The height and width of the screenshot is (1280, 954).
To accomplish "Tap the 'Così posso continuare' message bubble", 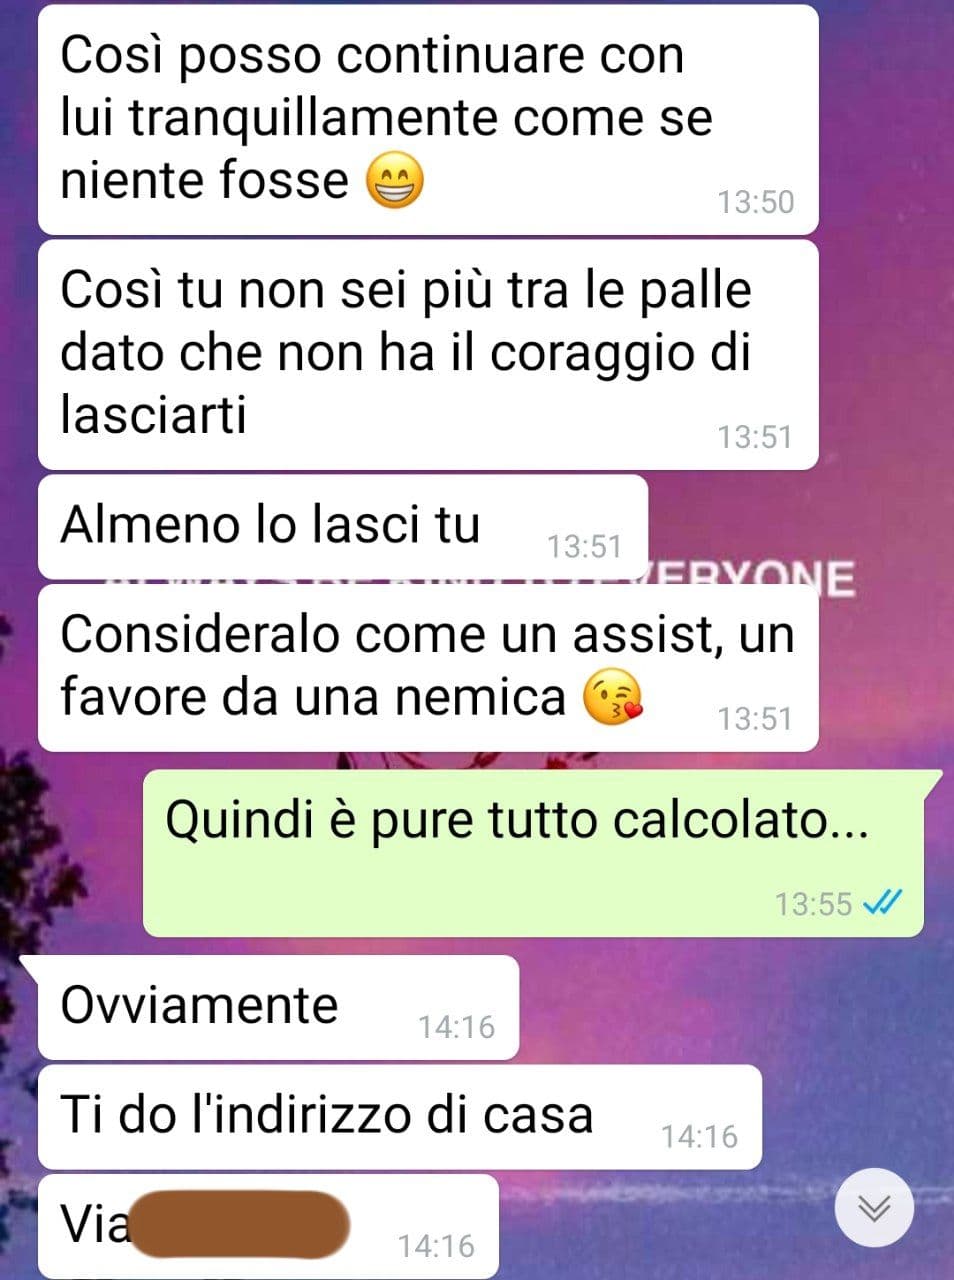I will [428, 120].
